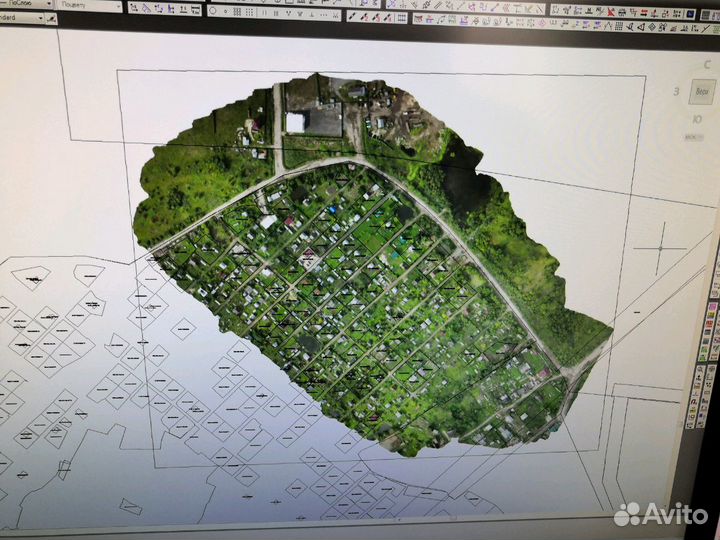
Task: Open the ПоСлою layer property dropdown
Action: pos(26,4)
